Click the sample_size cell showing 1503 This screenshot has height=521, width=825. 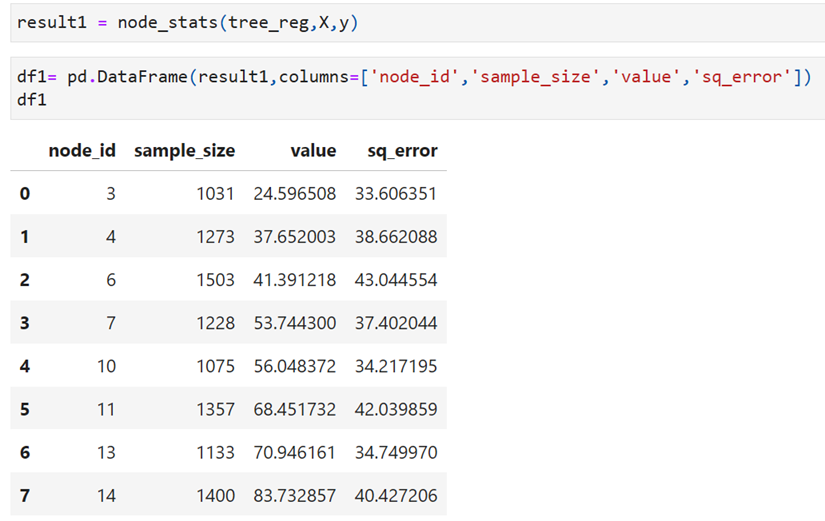click(x=215, y=280)
